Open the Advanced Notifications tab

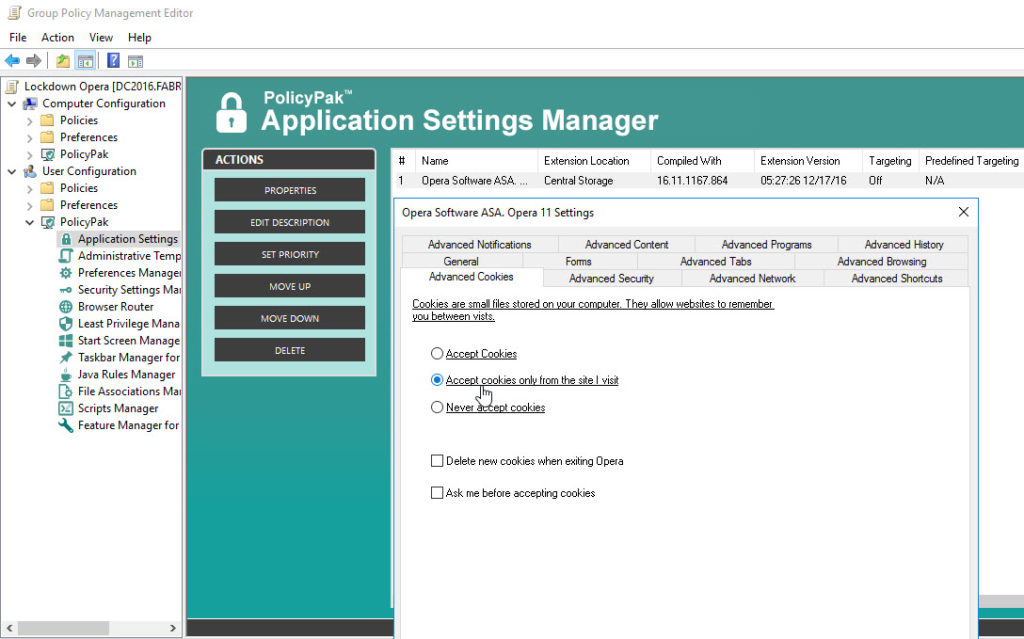point(479,244)
